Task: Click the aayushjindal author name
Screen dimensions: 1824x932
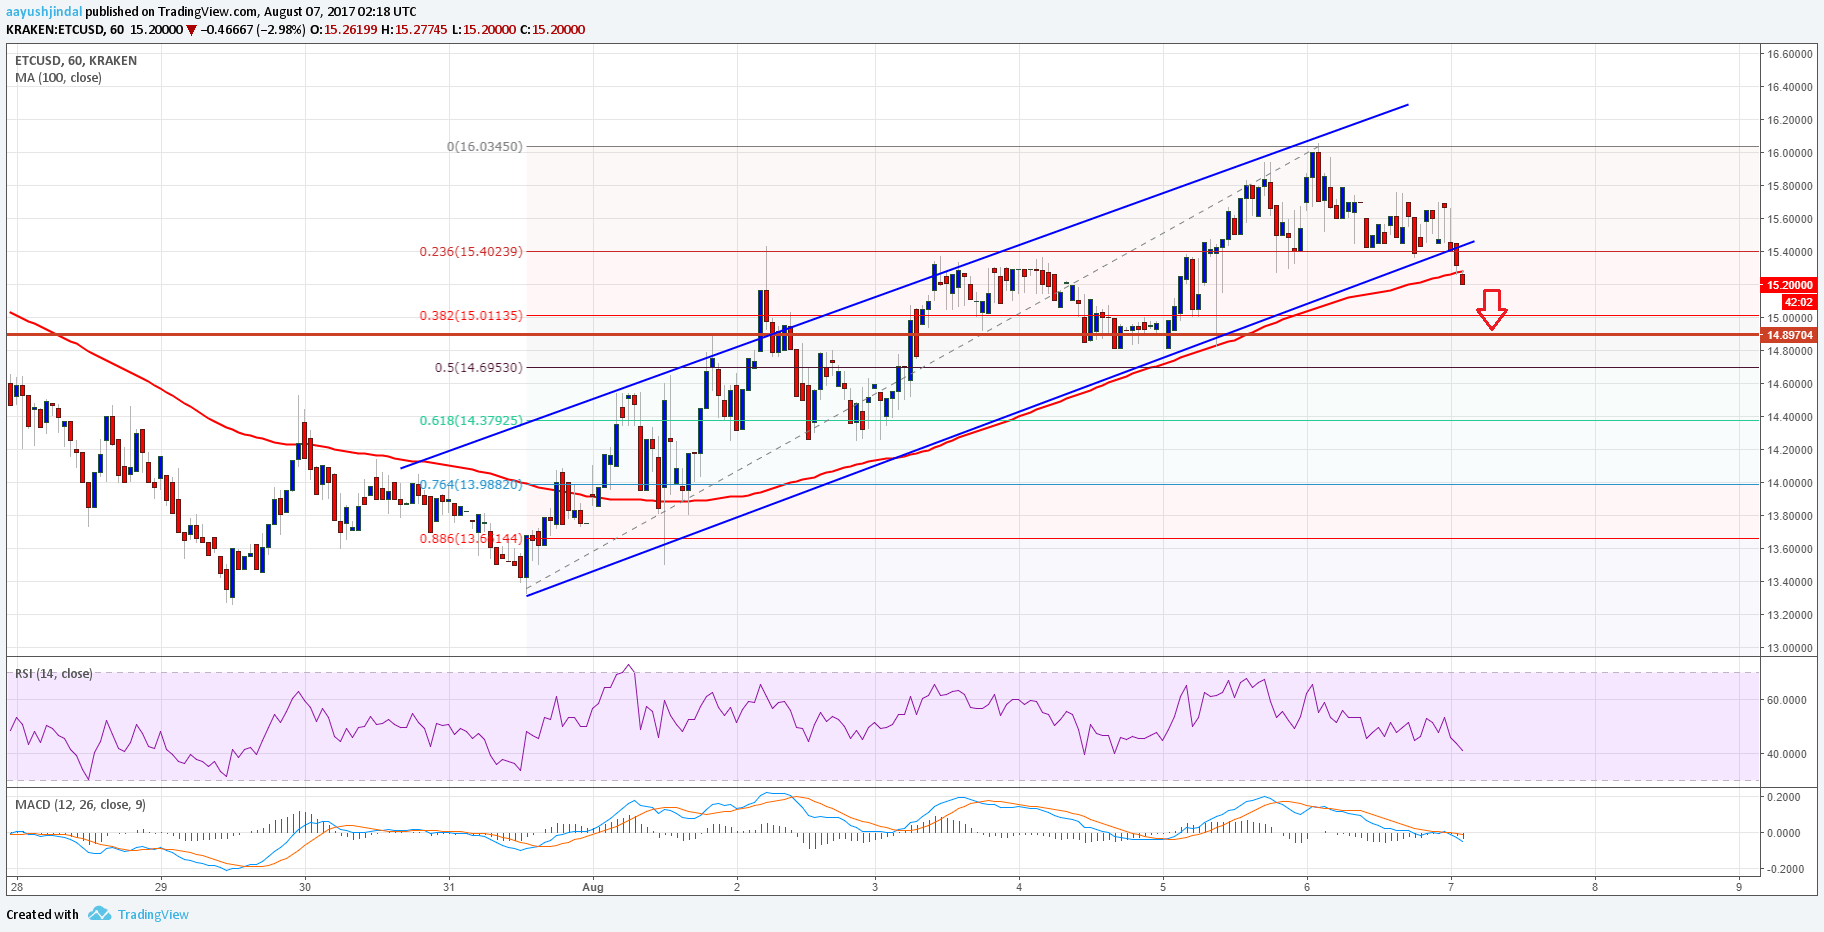Action: coord(42,12)
